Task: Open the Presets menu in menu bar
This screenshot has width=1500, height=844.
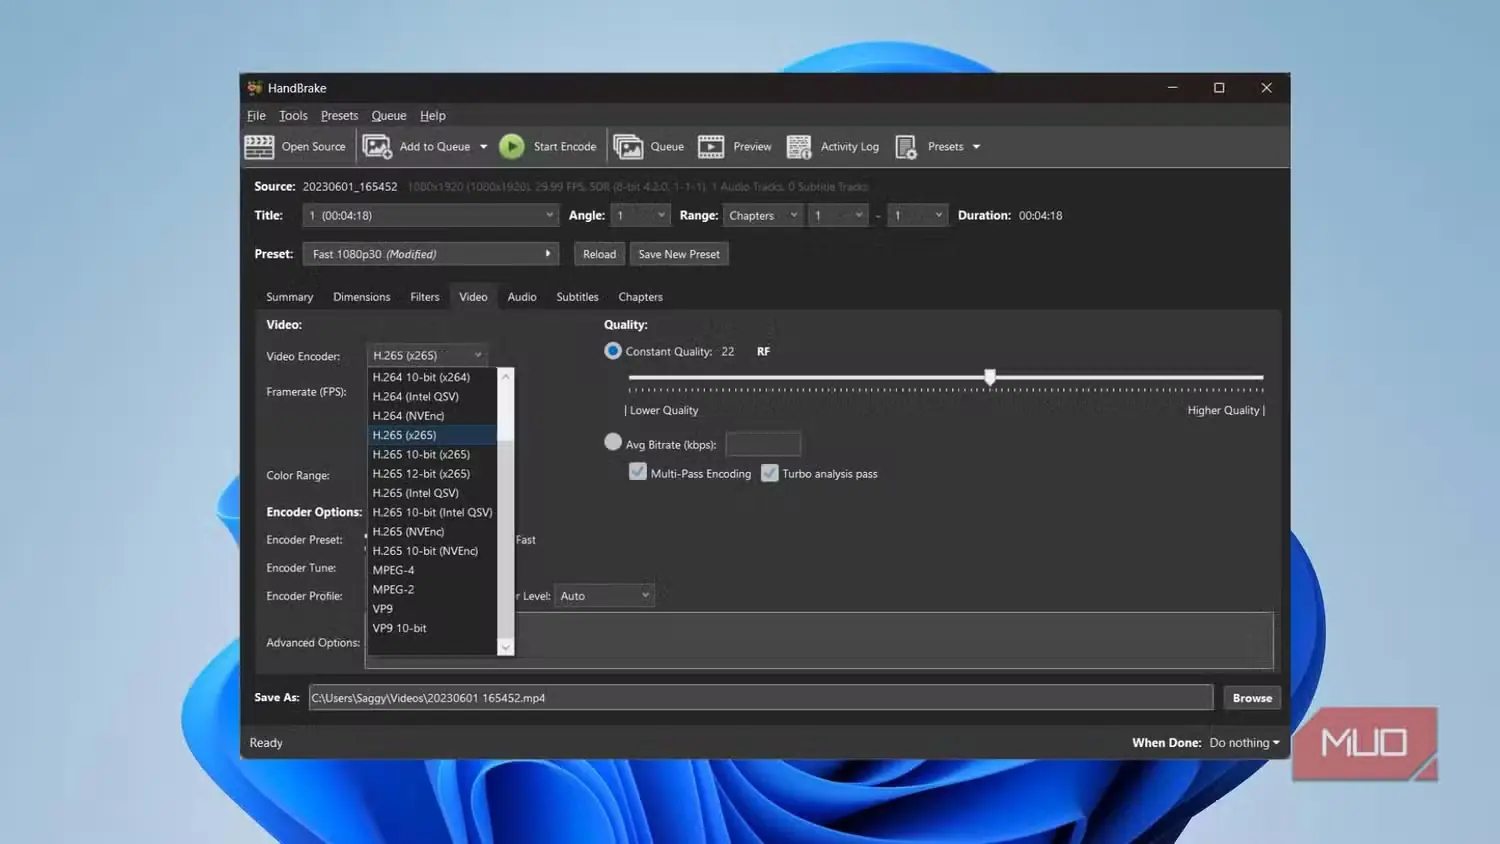Action: click(x=339, y=116)
